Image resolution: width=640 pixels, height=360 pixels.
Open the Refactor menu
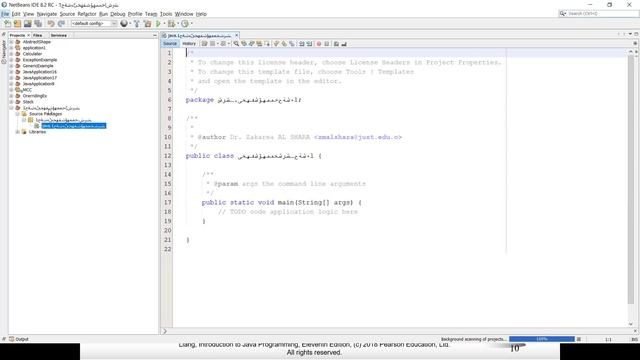coord(87,14)
